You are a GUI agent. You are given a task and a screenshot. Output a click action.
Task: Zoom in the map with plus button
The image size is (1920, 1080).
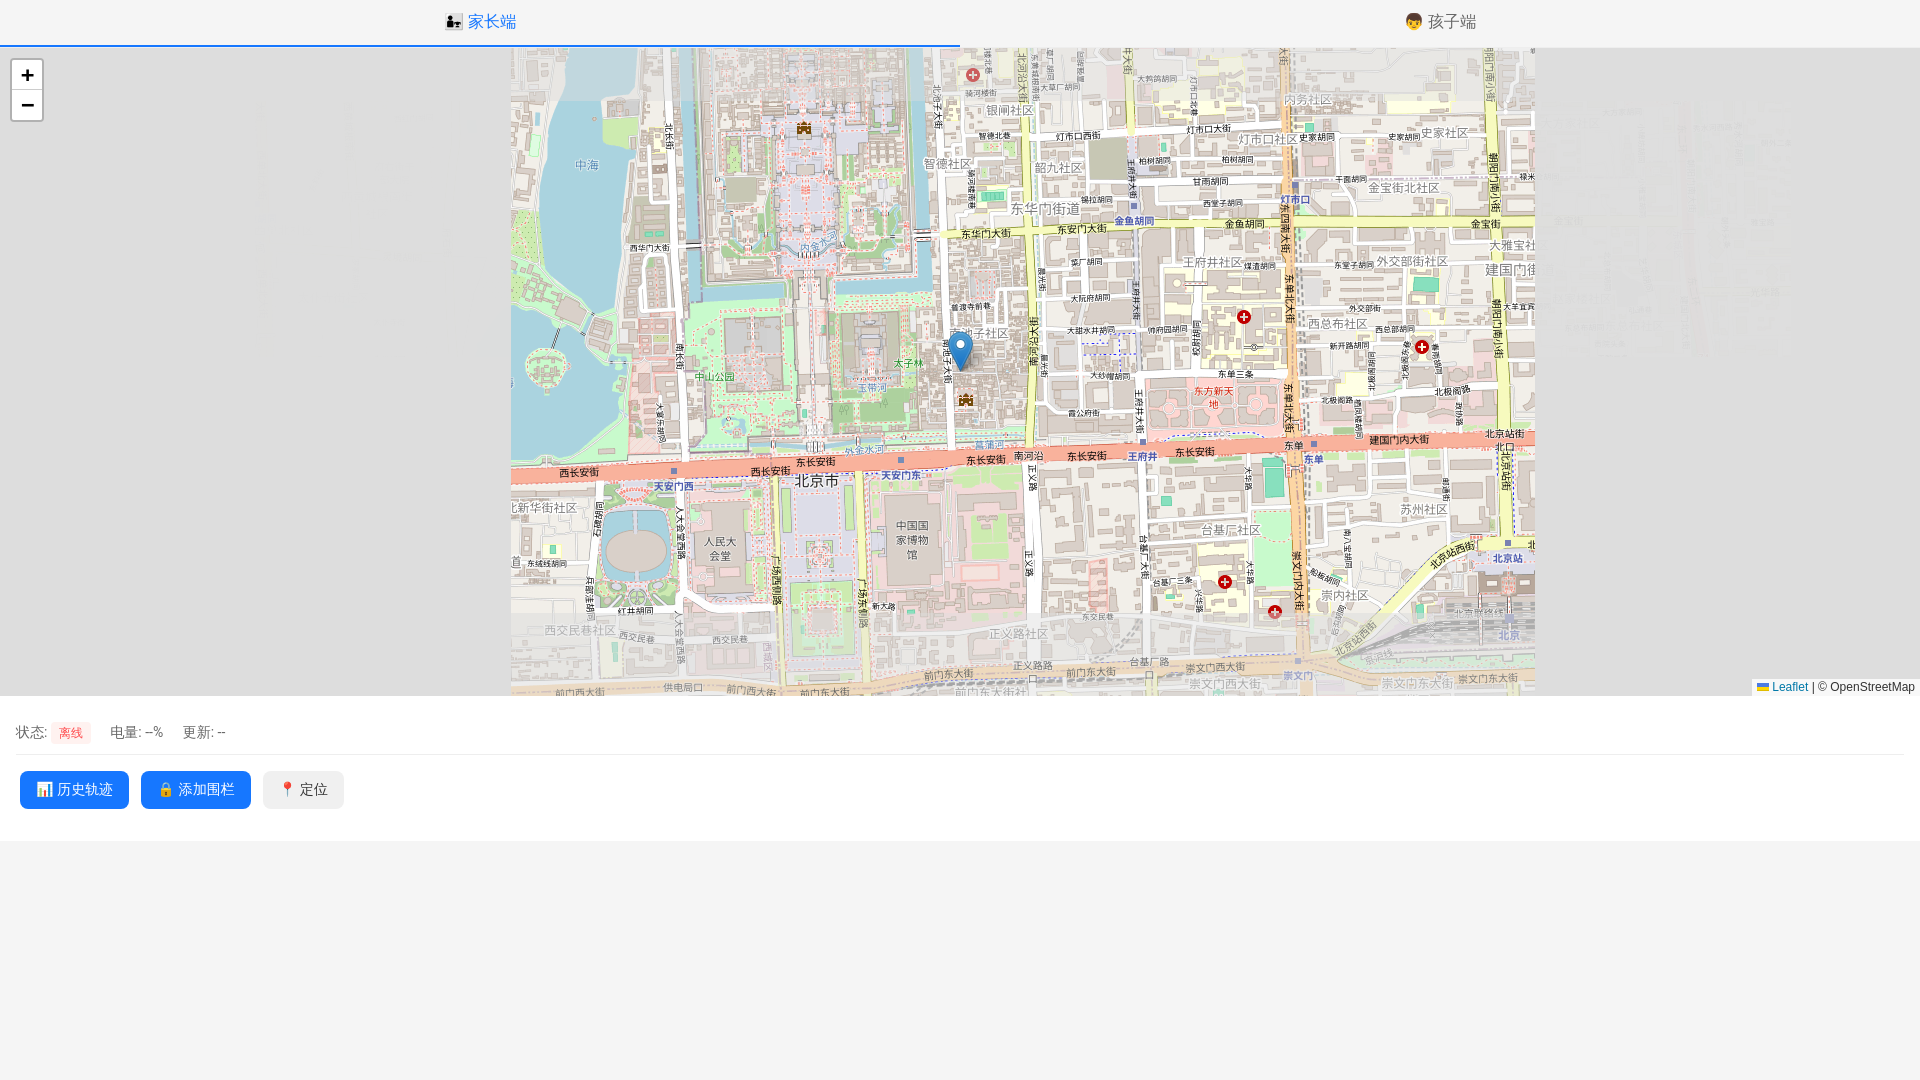[27, 75]
